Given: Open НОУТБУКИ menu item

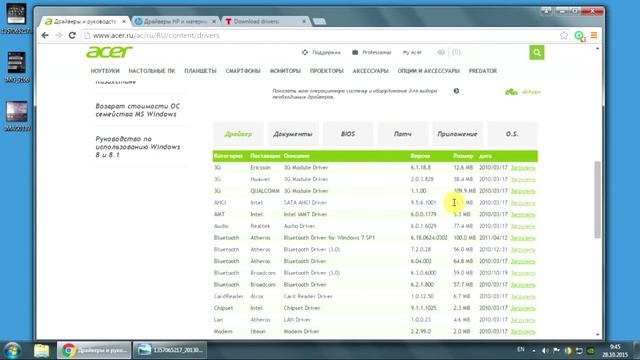Looking at the screenshot, I should tap(105, 71).
